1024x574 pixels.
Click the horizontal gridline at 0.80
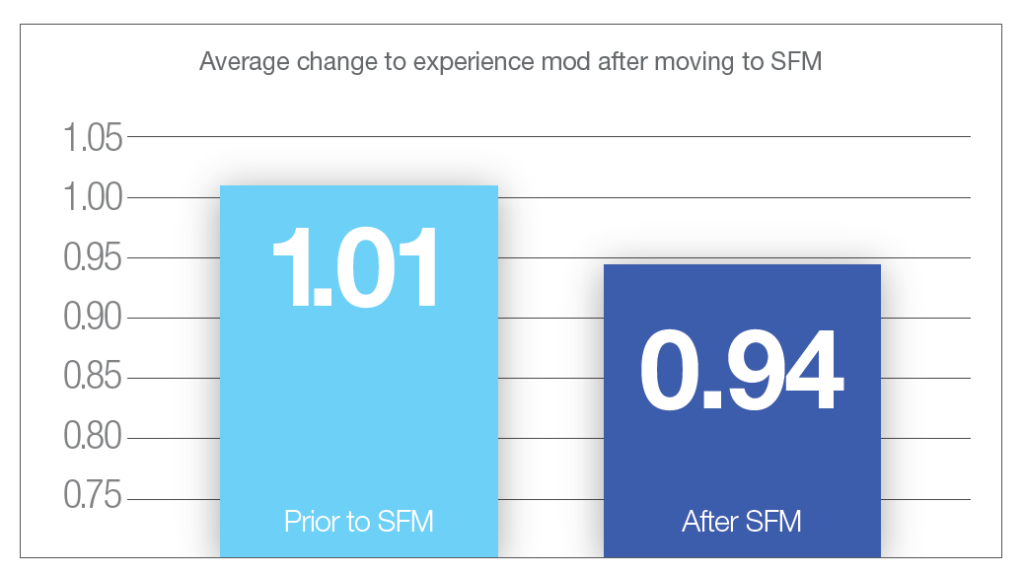point(550,438)
